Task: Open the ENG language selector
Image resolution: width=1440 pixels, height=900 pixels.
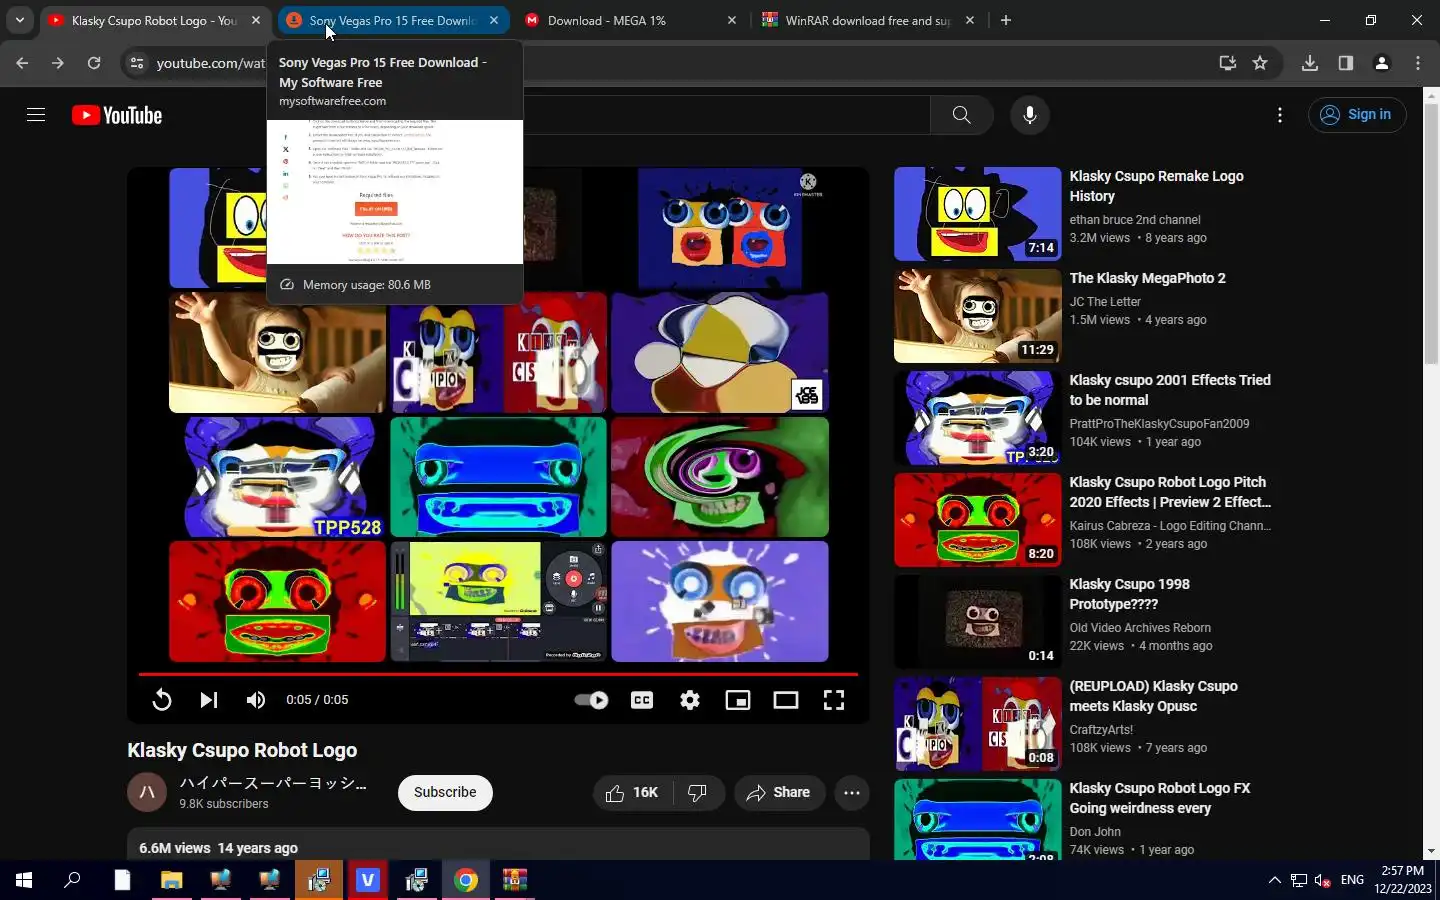Action: [1352, 880]
